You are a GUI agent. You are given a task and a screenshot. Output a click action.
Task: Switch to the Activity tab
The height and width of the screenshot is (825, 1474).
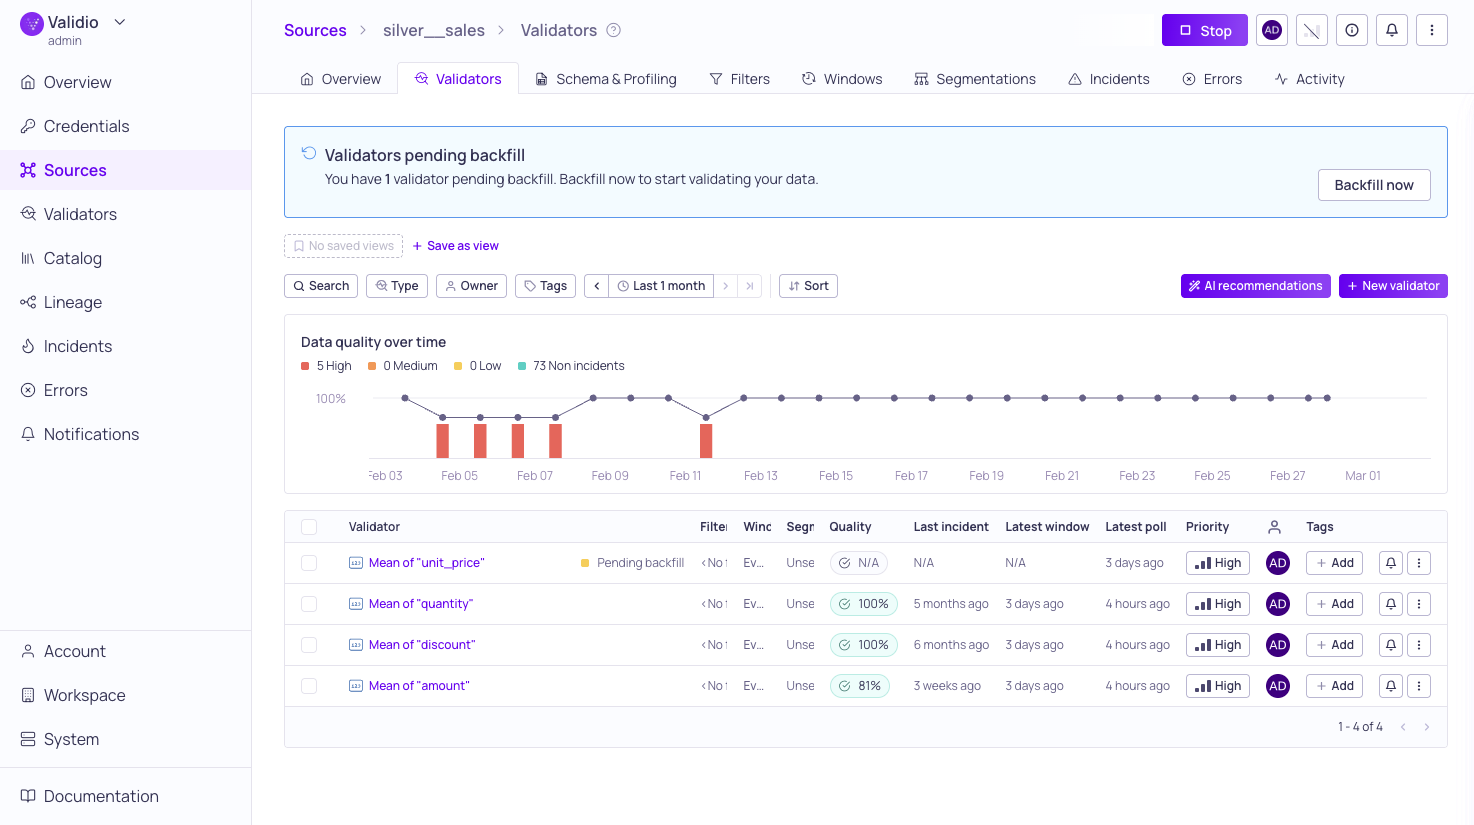pos(1309,79)
